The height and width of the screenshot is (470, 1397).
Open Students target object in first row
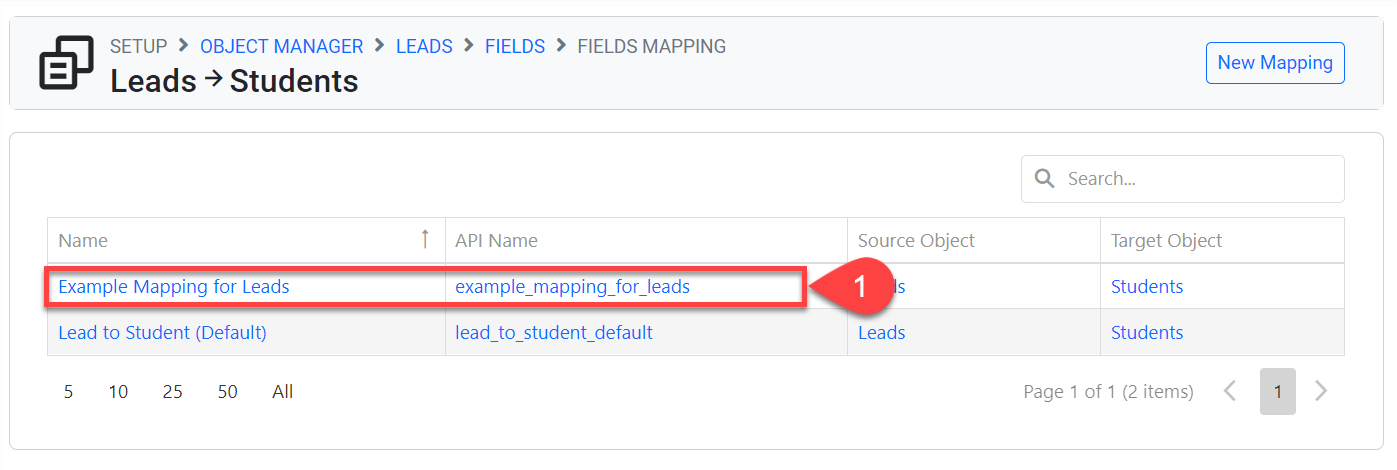click(1146, 287)
